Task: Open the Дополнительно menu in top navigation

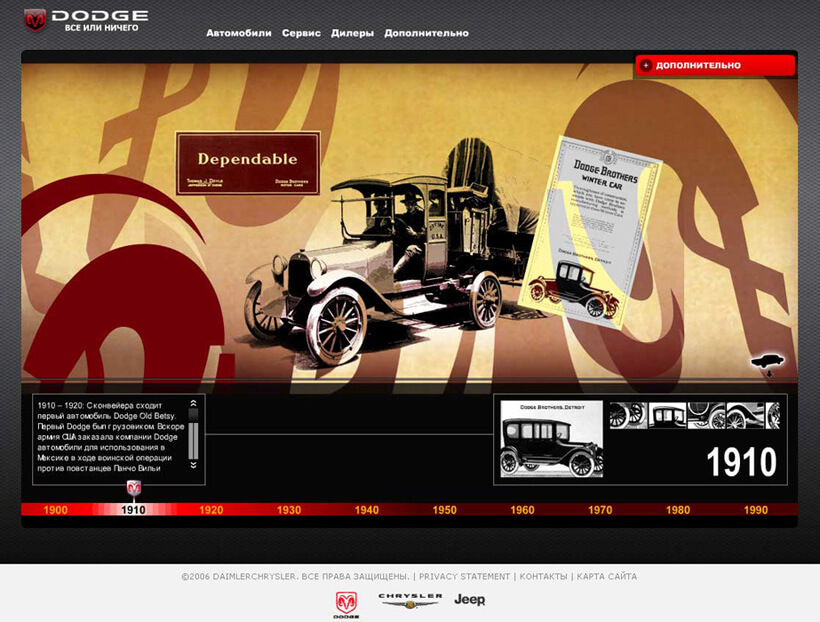Action: click(426, 33)
